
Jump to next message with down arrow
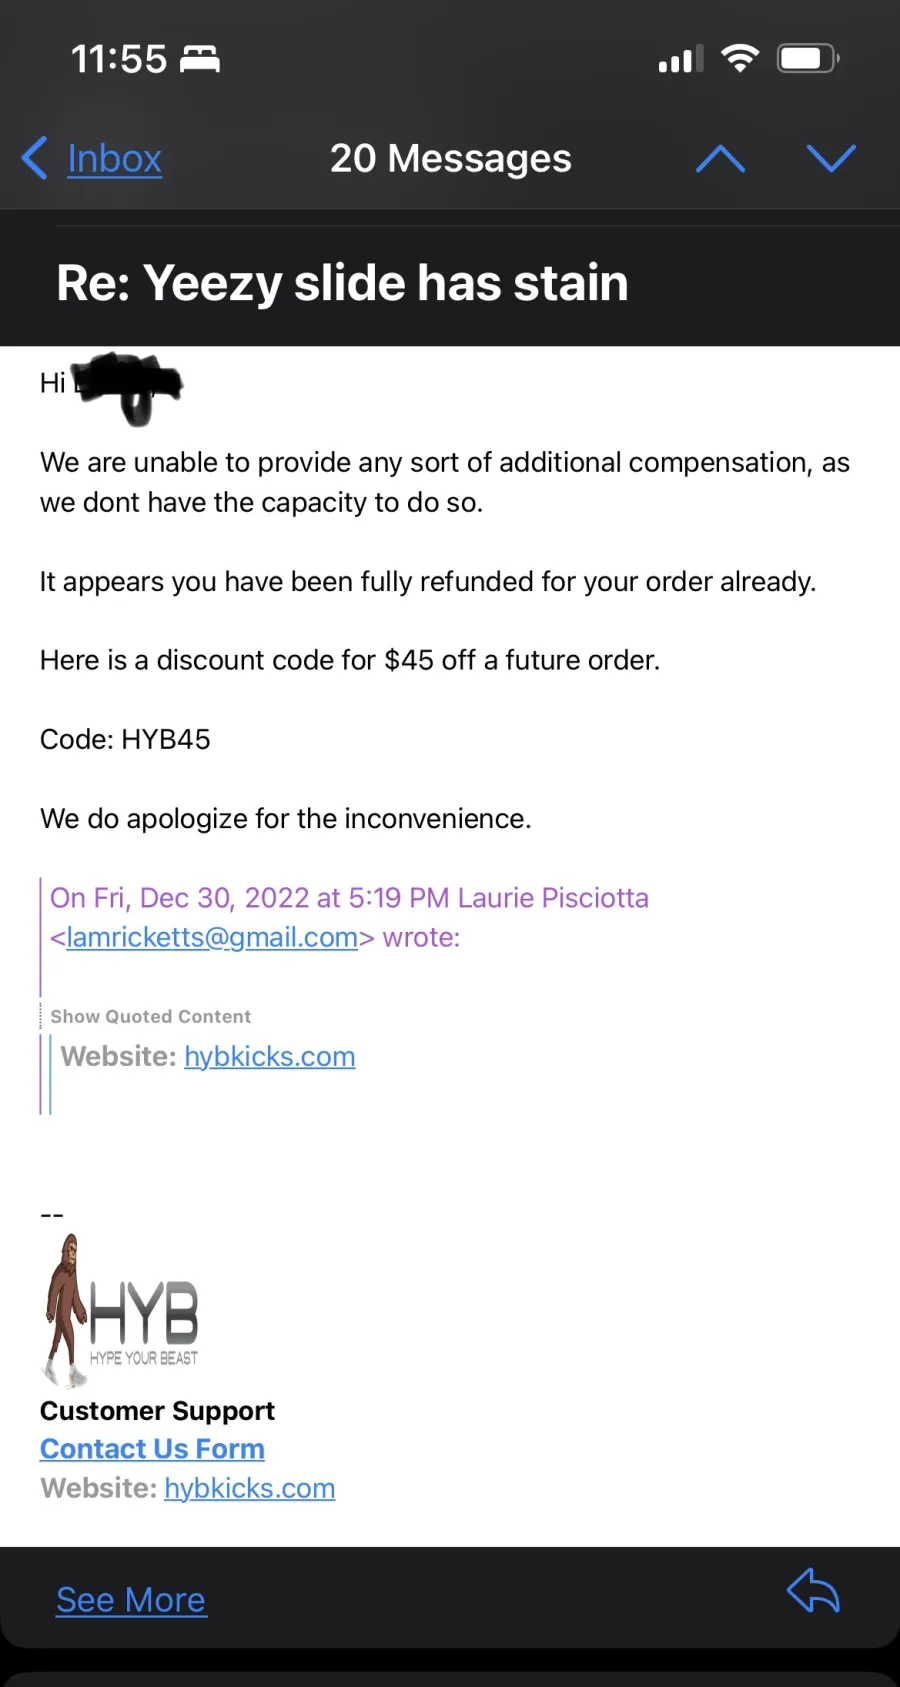coord(831,158)
